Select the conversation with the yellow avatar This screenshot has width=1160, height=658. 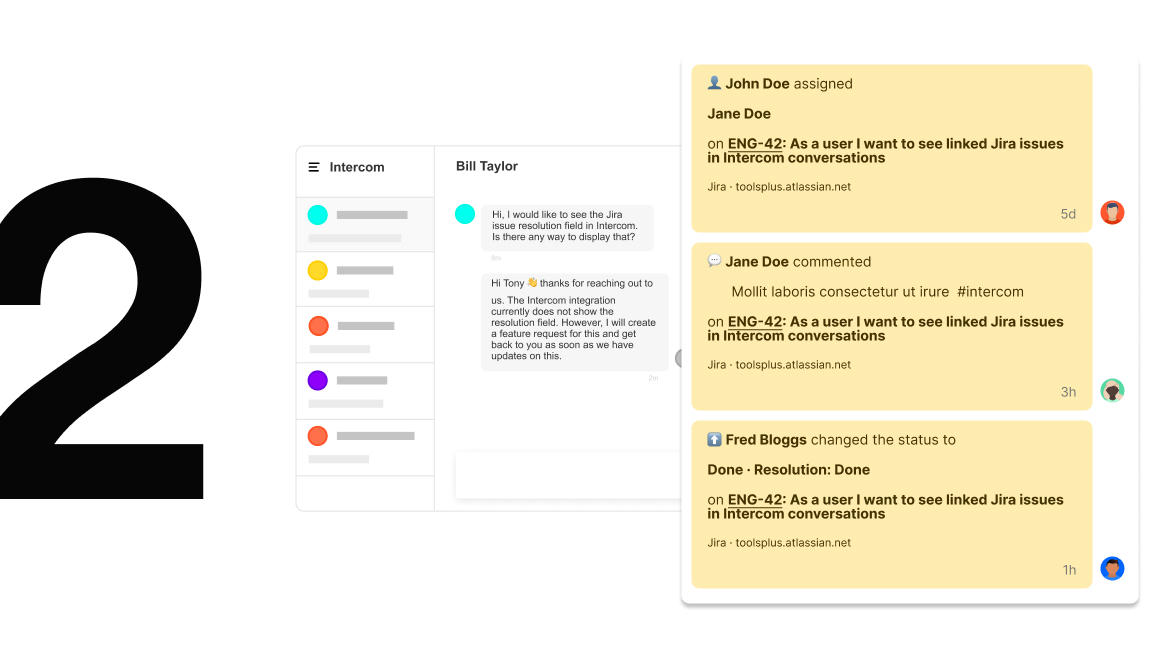tap(365, 279)
